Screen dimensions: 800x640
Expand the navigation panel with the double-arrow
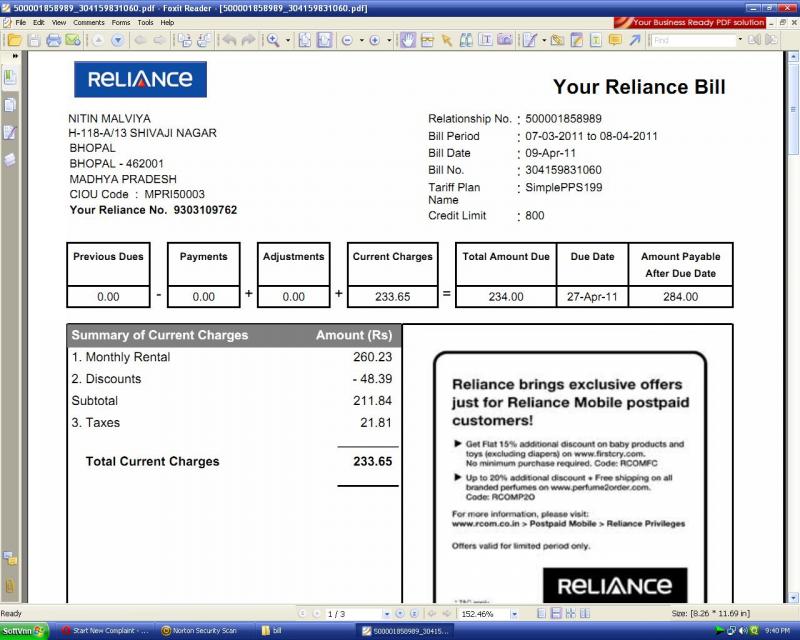pos(15,56)
